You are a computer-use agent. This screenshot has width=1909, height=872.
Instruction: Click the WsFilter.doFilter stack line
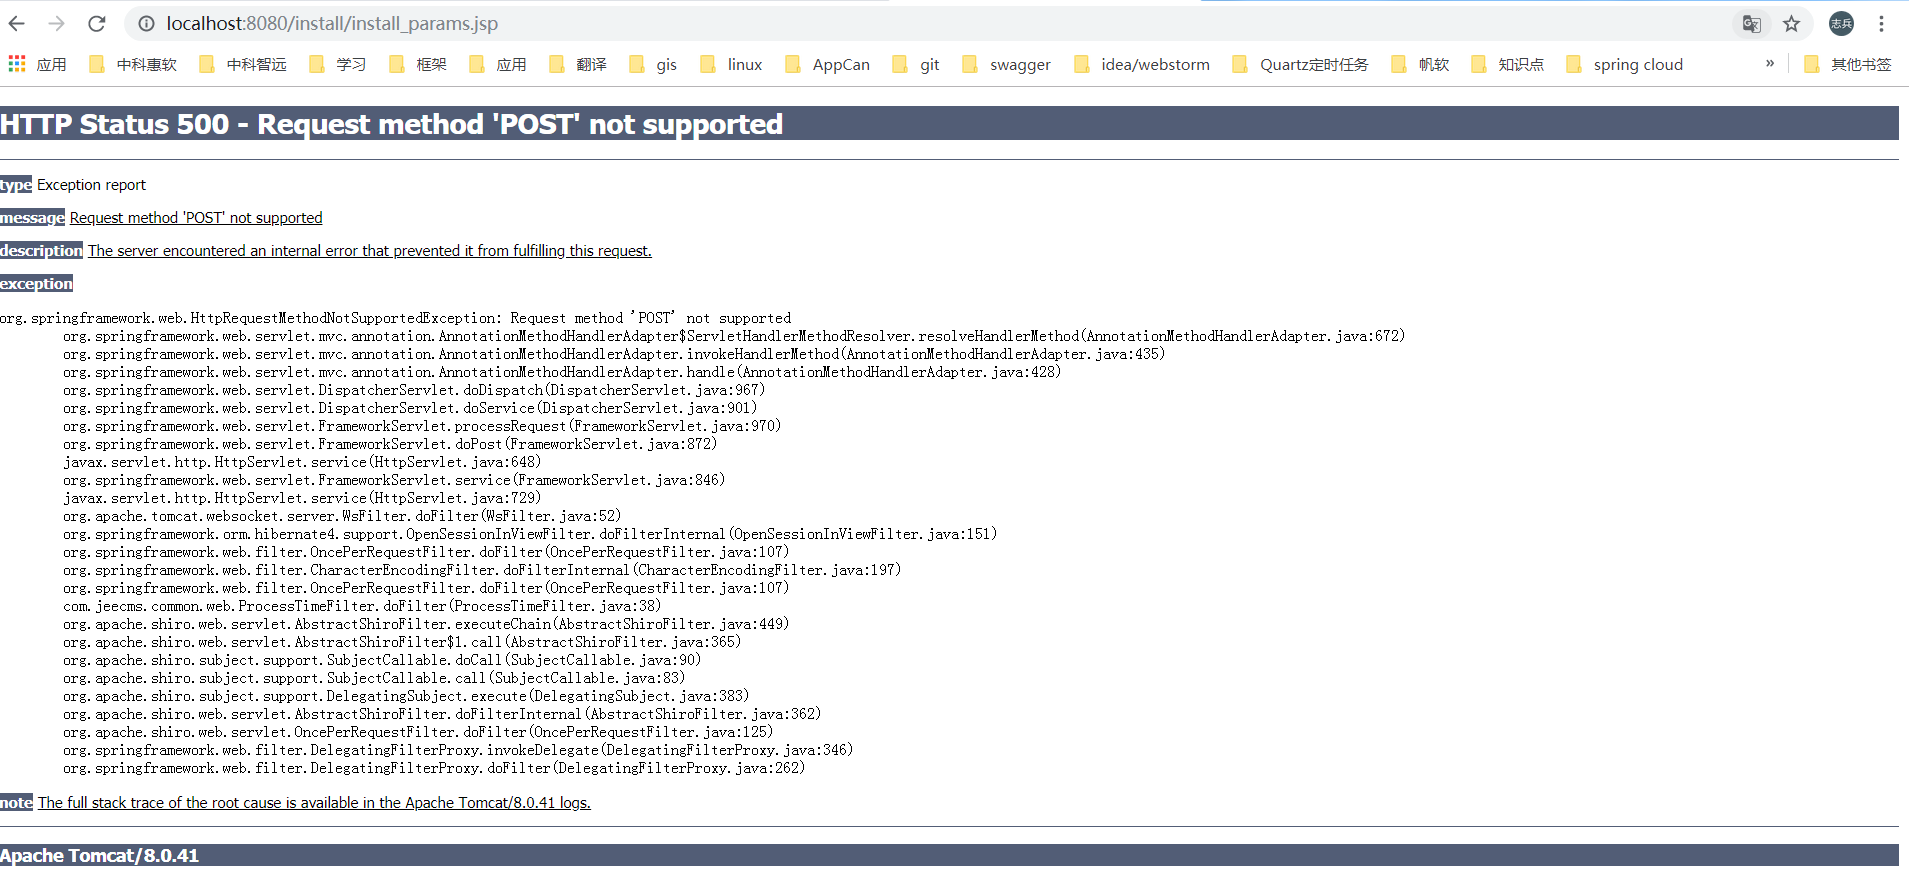click(342, 516)
